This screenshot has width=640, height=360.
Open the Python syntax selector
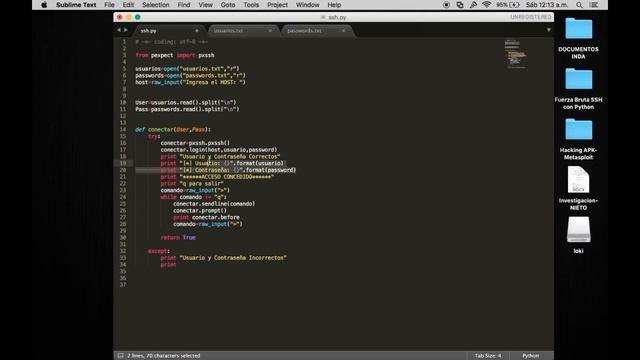pyautogui.click(x=531, y=356)
